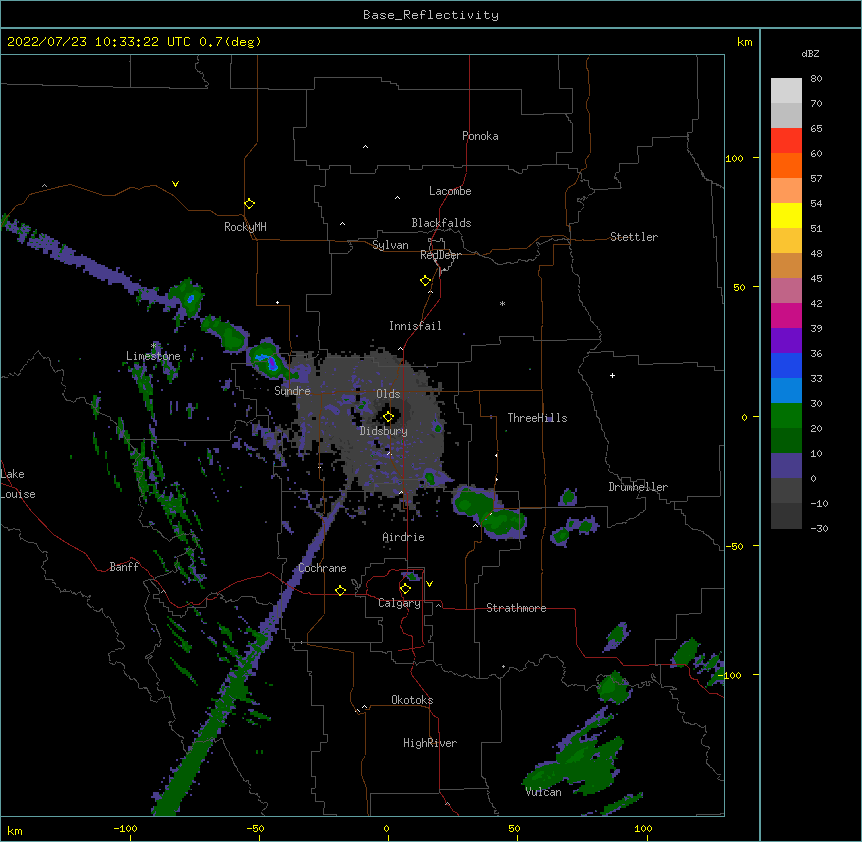
Task: Click the Innisfail city label
Action: click(x=415, y=326)
